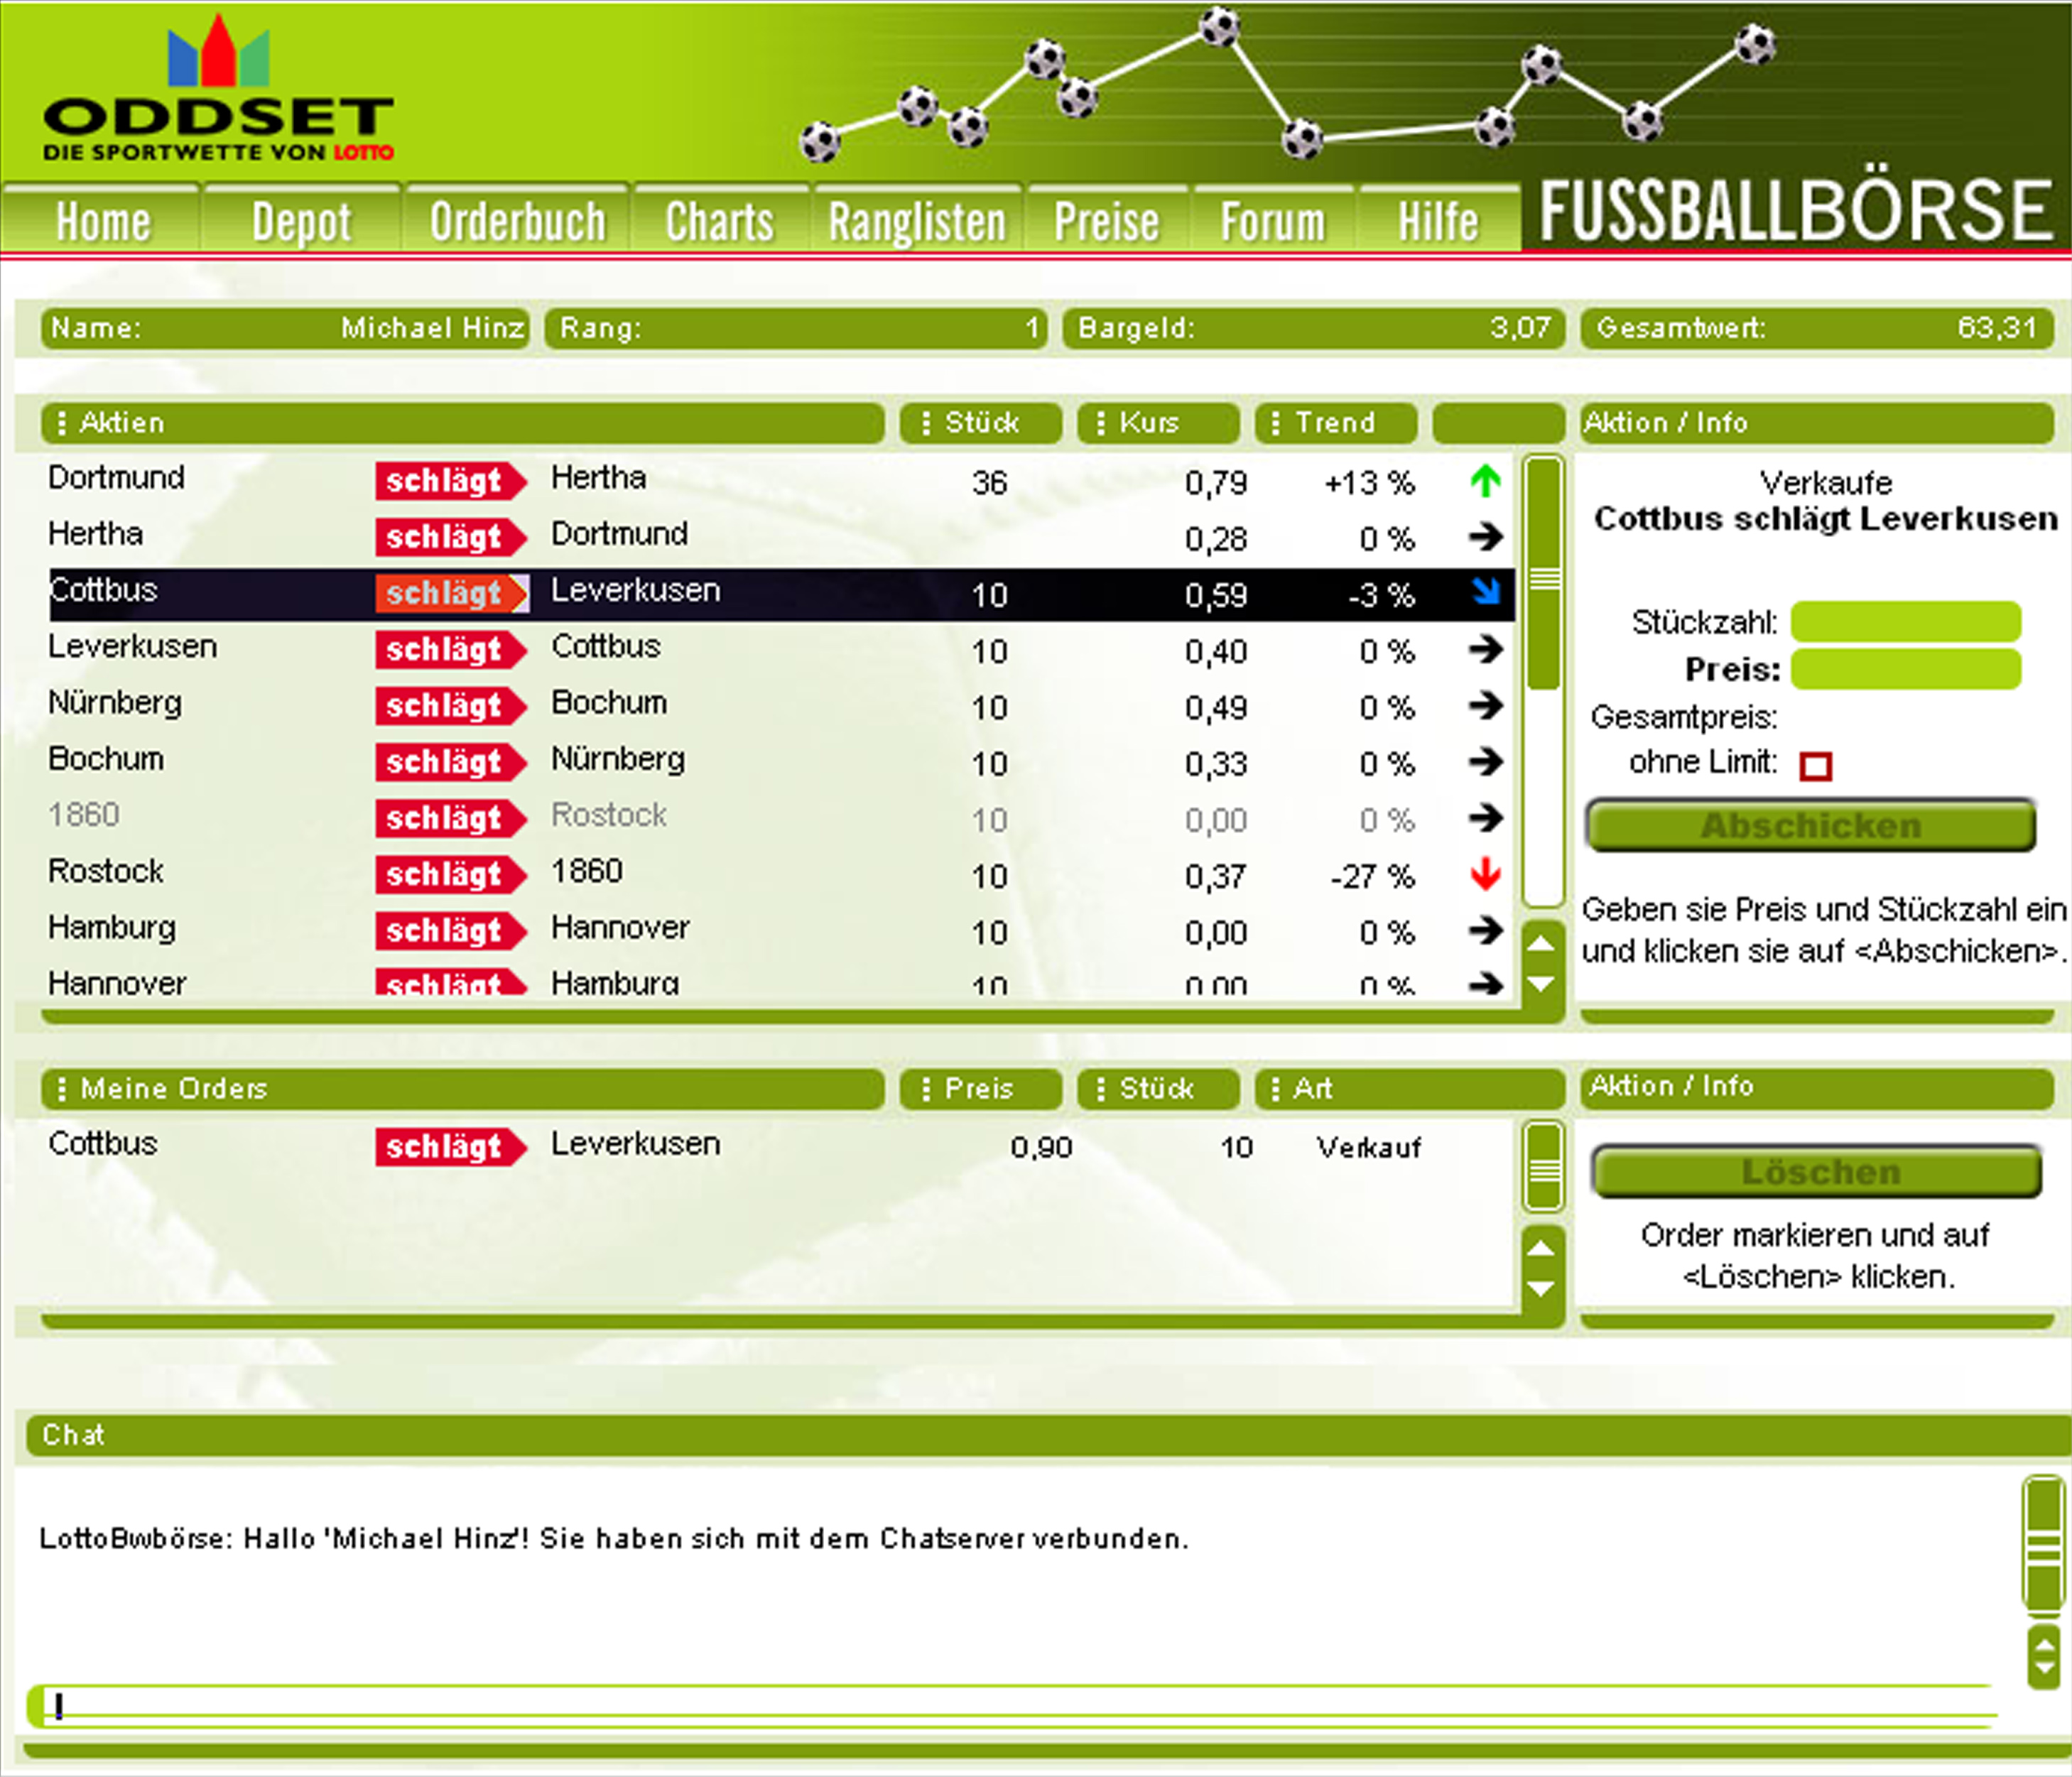Select the Nürnberg schlägt Bochum stock
This screenshot has height=1777, width=2072.
point(780,706)
